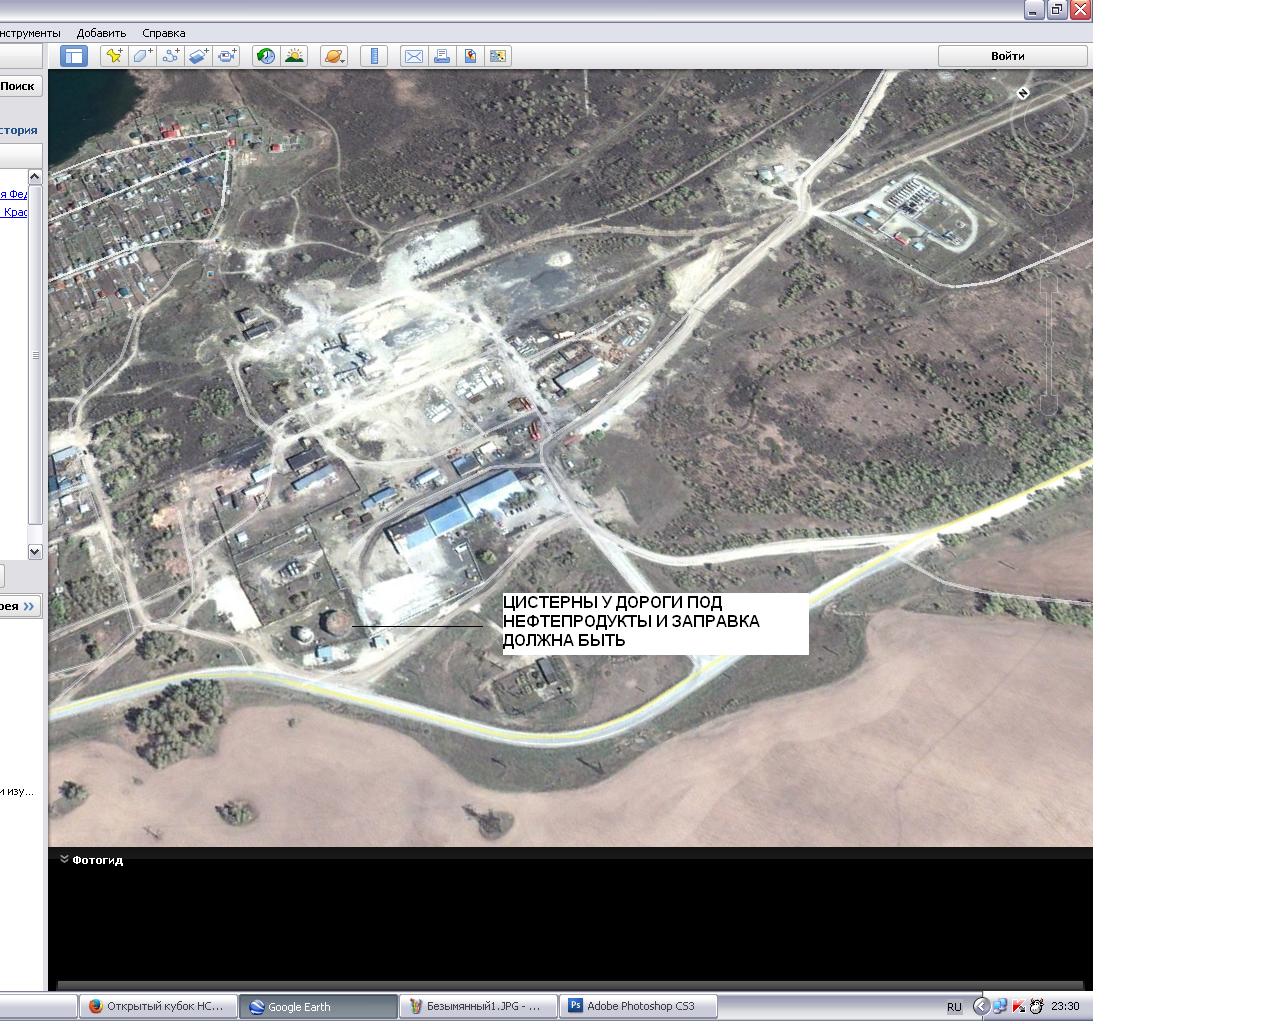Print the current view
1280x1024 pixels.
click(x=441, y=56)
